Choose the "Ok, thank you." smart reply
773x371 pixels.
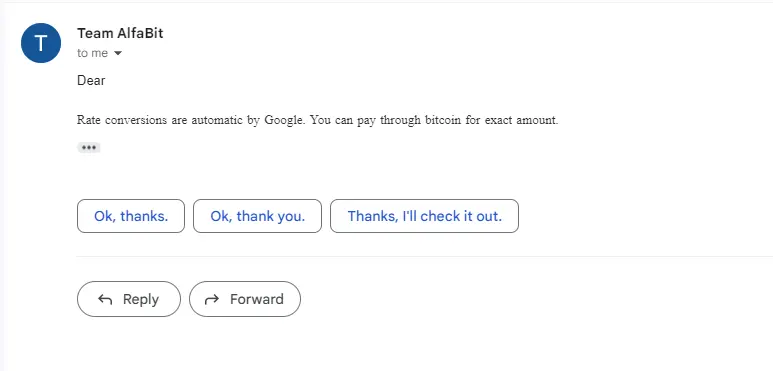pos(257,216)
